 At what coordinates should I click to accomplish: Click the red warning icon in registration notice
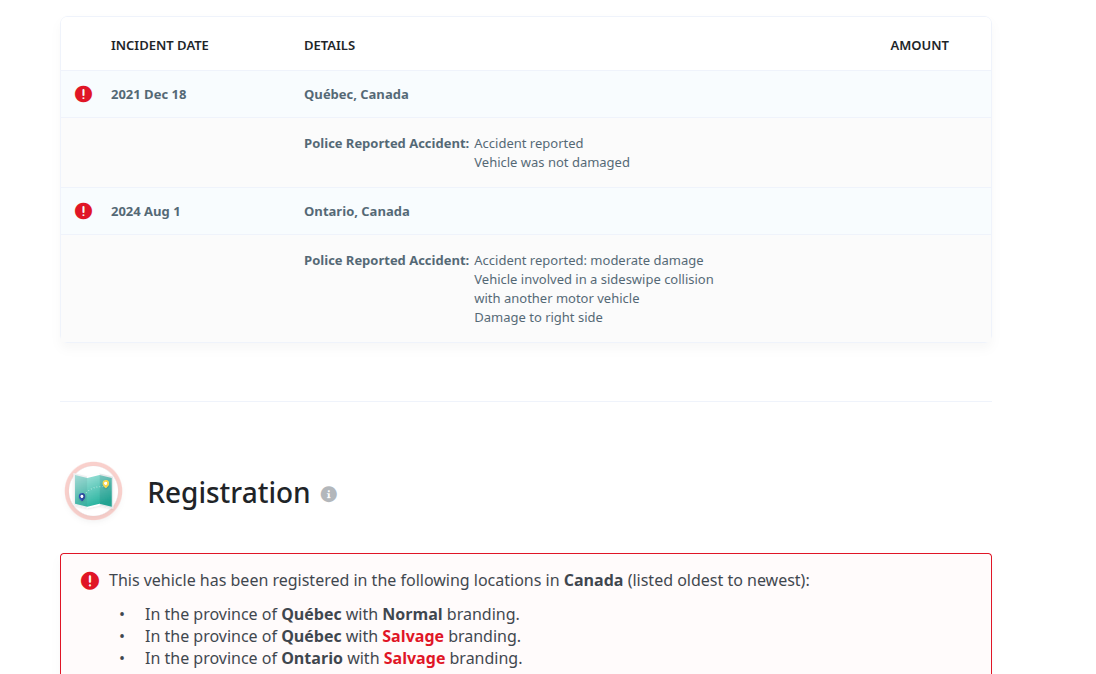(89, 581)
